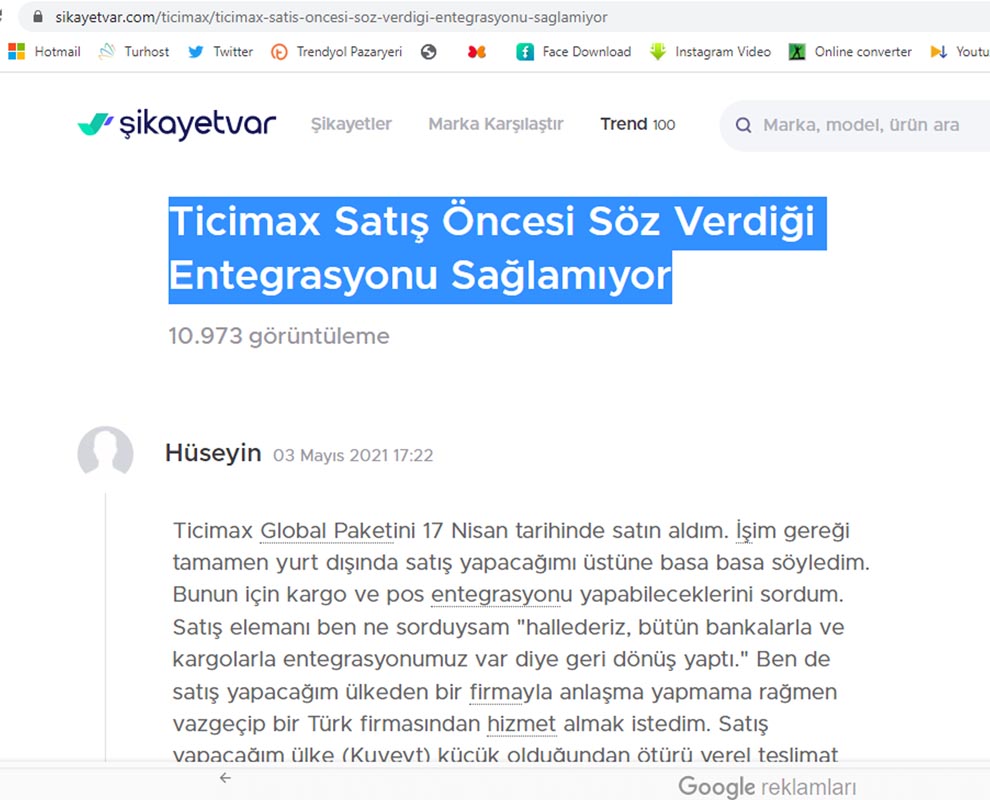Click the şikayetvar logo
Viewport: 990px width, 800px height.
click(x=176, y=125)
